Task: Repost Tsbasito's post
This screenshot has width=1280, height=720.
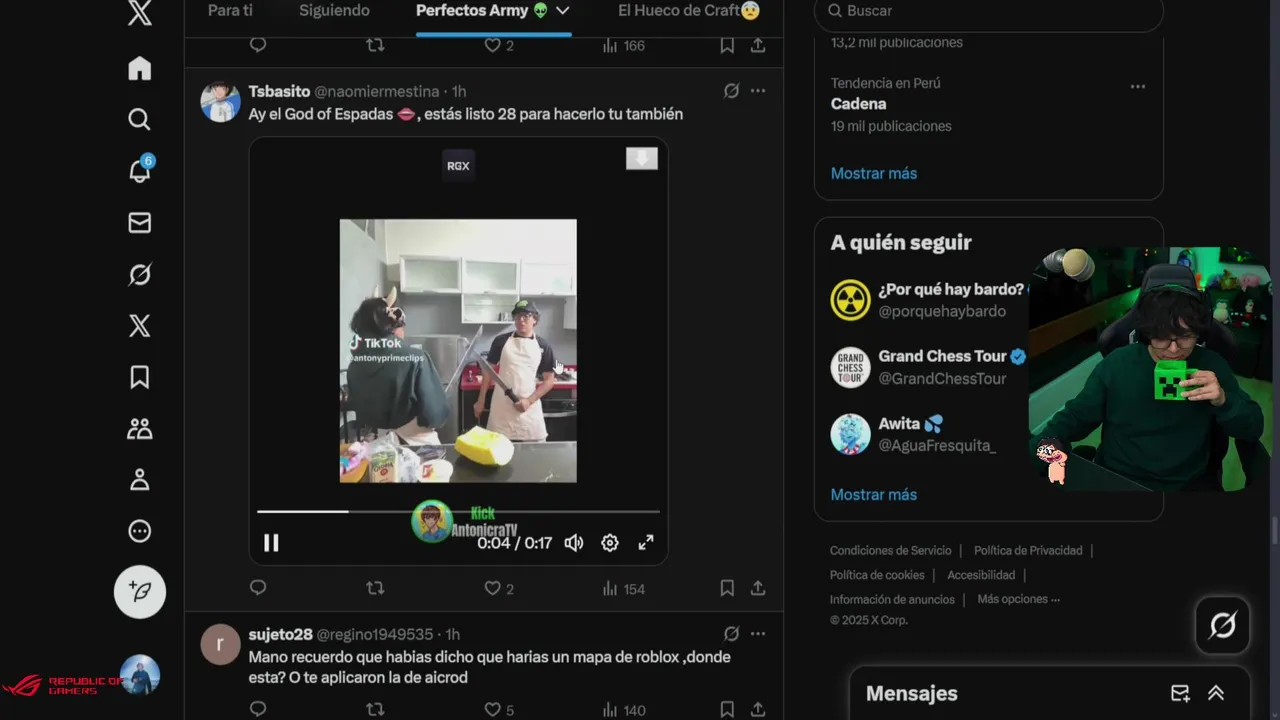Action: tap(375, 588)
